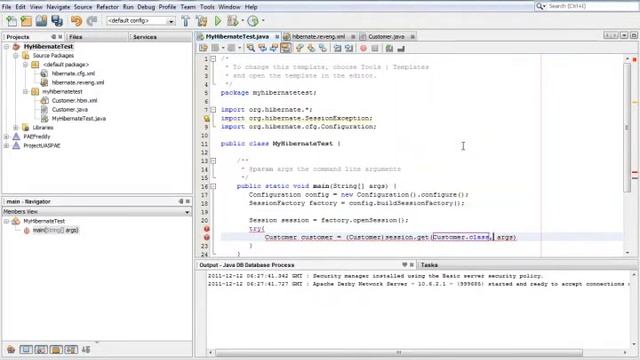Collapse the Source Packages node
The image size is (640, 360).
click(x=16, y=56)
